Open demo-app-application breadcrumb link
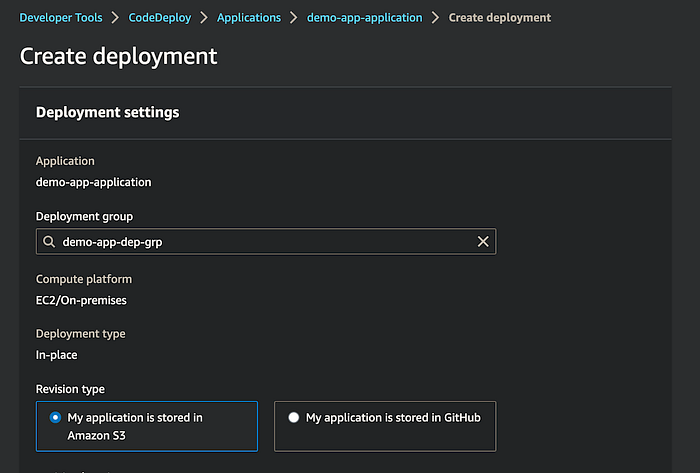 (365, 18)
